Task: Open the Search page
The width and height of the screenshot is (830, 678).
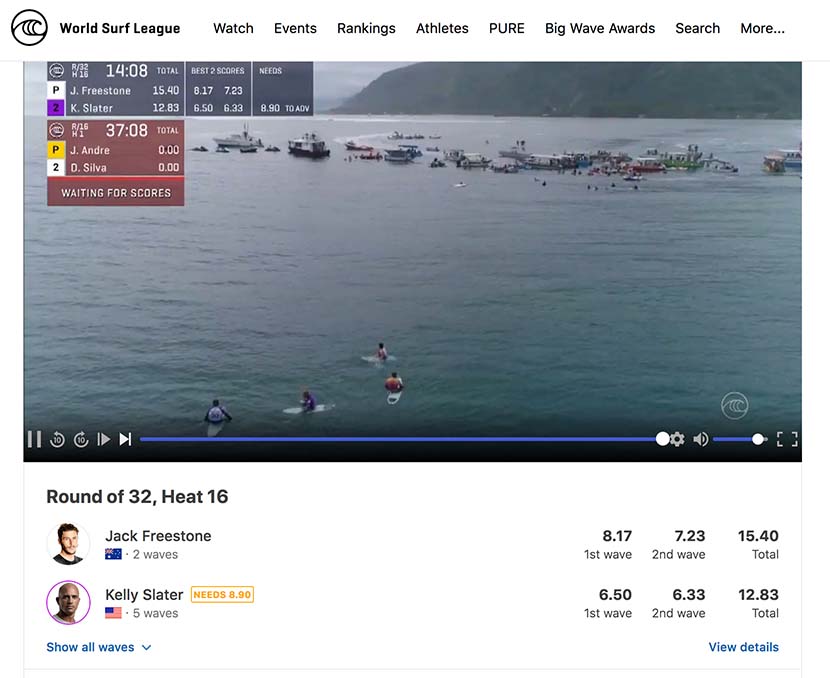Action: tap(698, 28)
